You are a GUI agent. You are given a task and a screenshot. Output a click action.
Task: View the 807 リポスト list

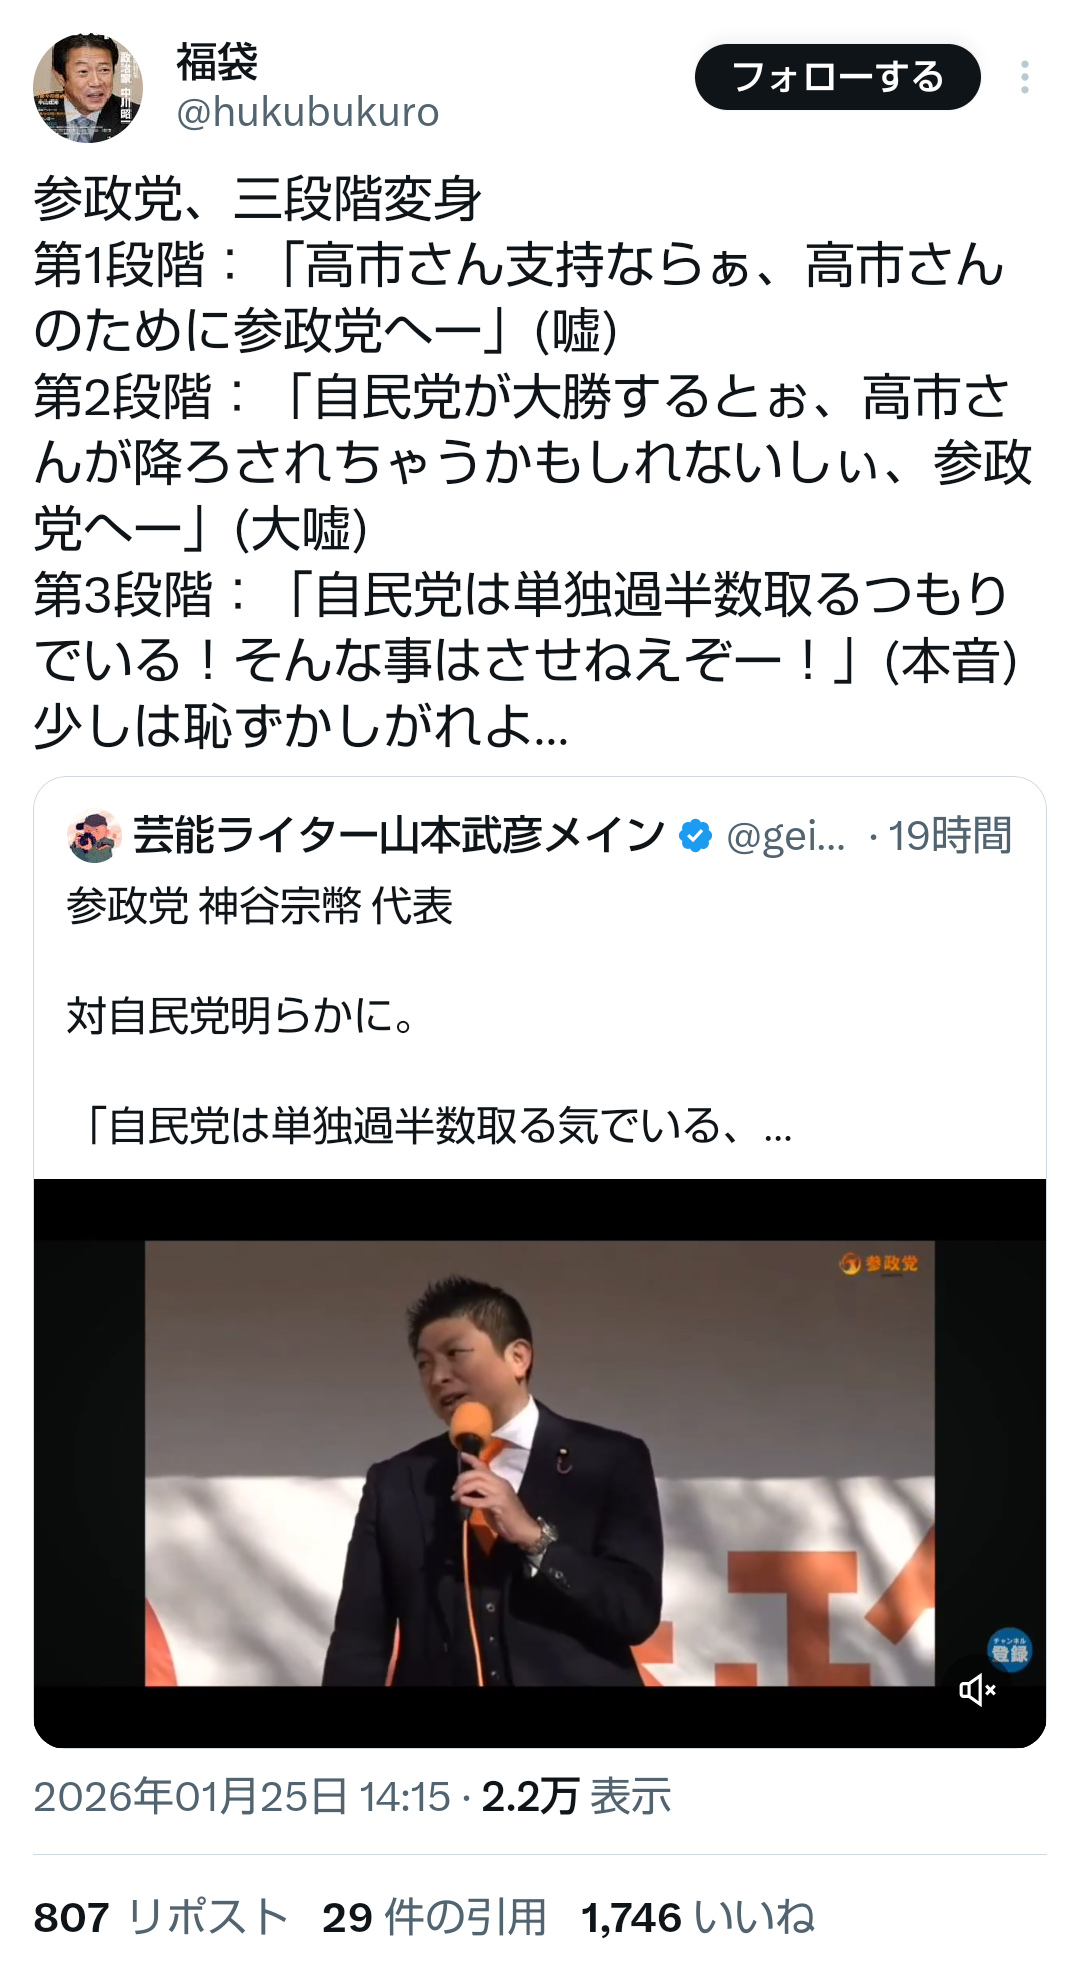[x=161, y=1917]
